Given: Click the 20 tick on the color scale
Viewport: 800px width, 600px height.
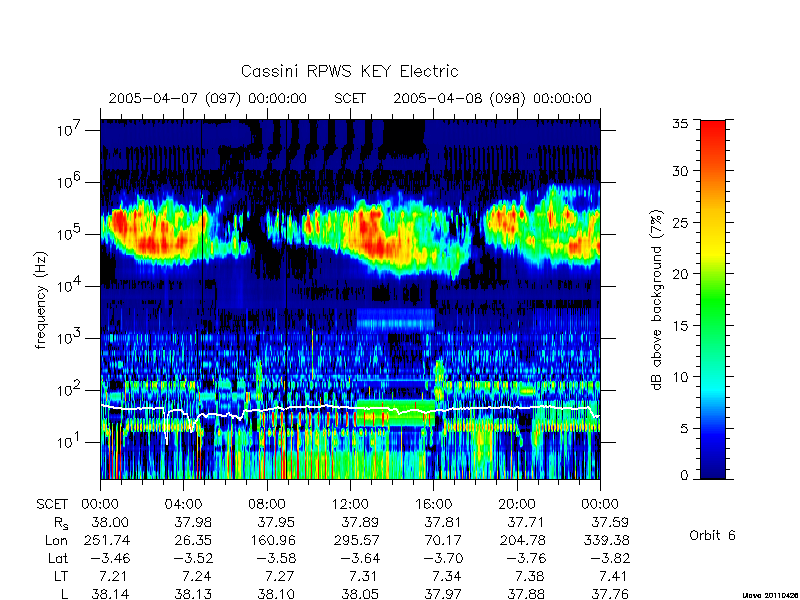Looking at the screenshot, I should tap(680, 273).
